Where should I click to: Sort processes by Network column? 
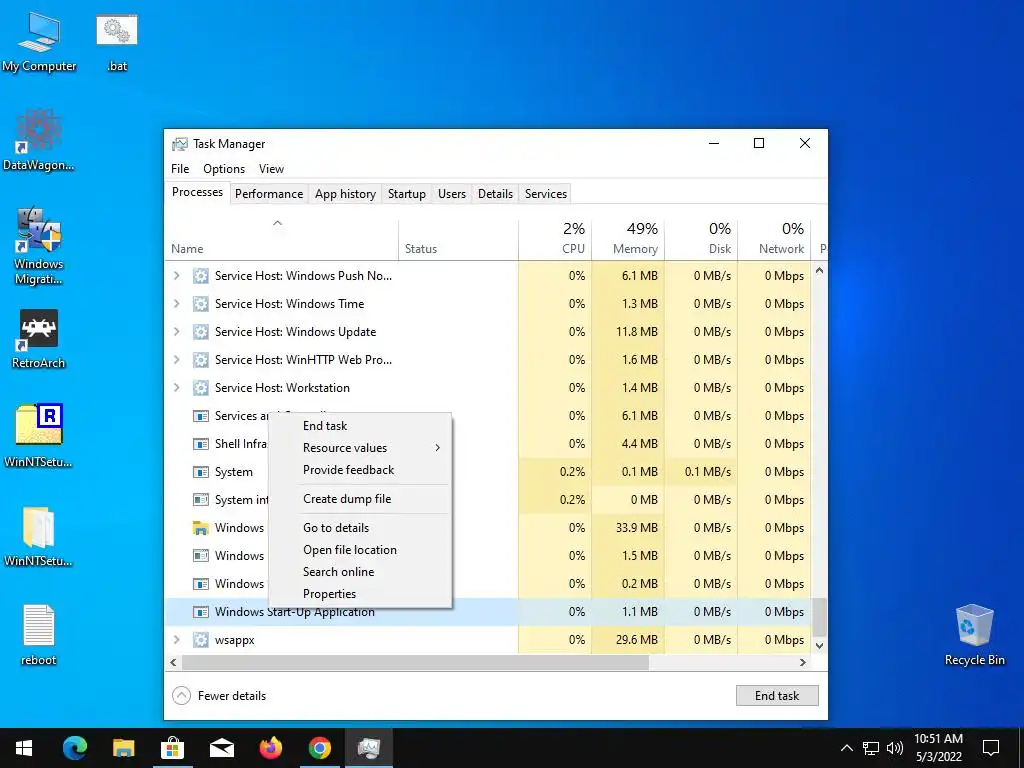[x=775, y=238]
